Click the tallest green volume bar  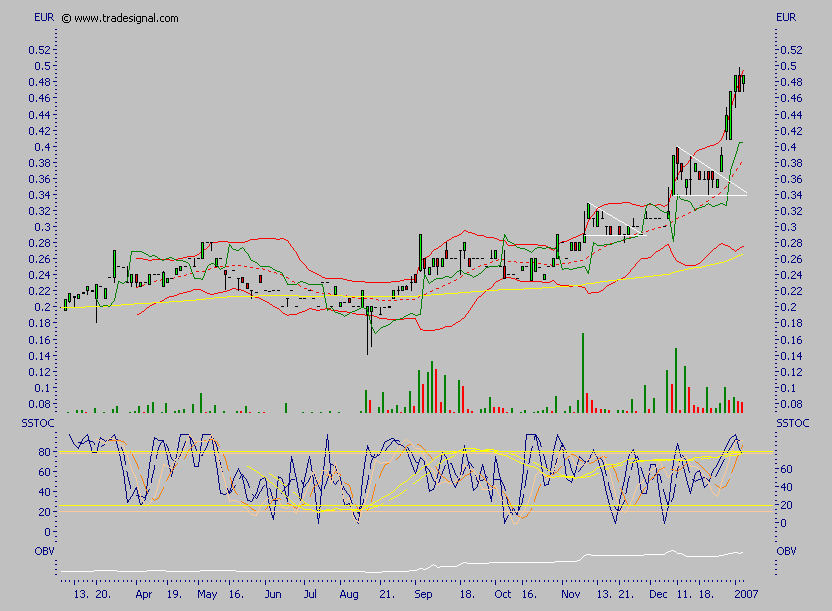[583, 370]
